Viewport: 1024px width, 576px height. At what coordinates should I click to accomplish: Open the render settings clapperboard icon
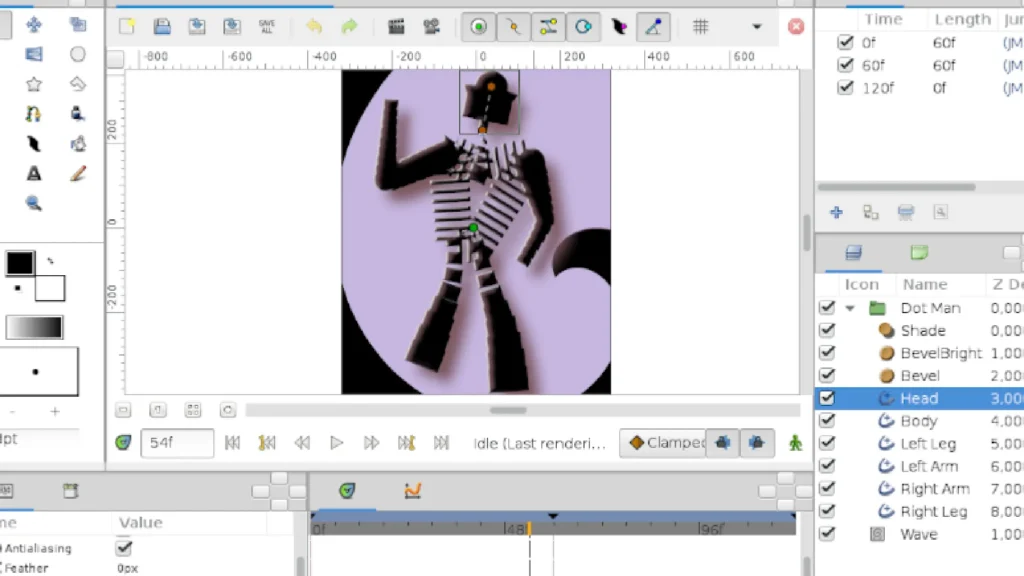396,26
